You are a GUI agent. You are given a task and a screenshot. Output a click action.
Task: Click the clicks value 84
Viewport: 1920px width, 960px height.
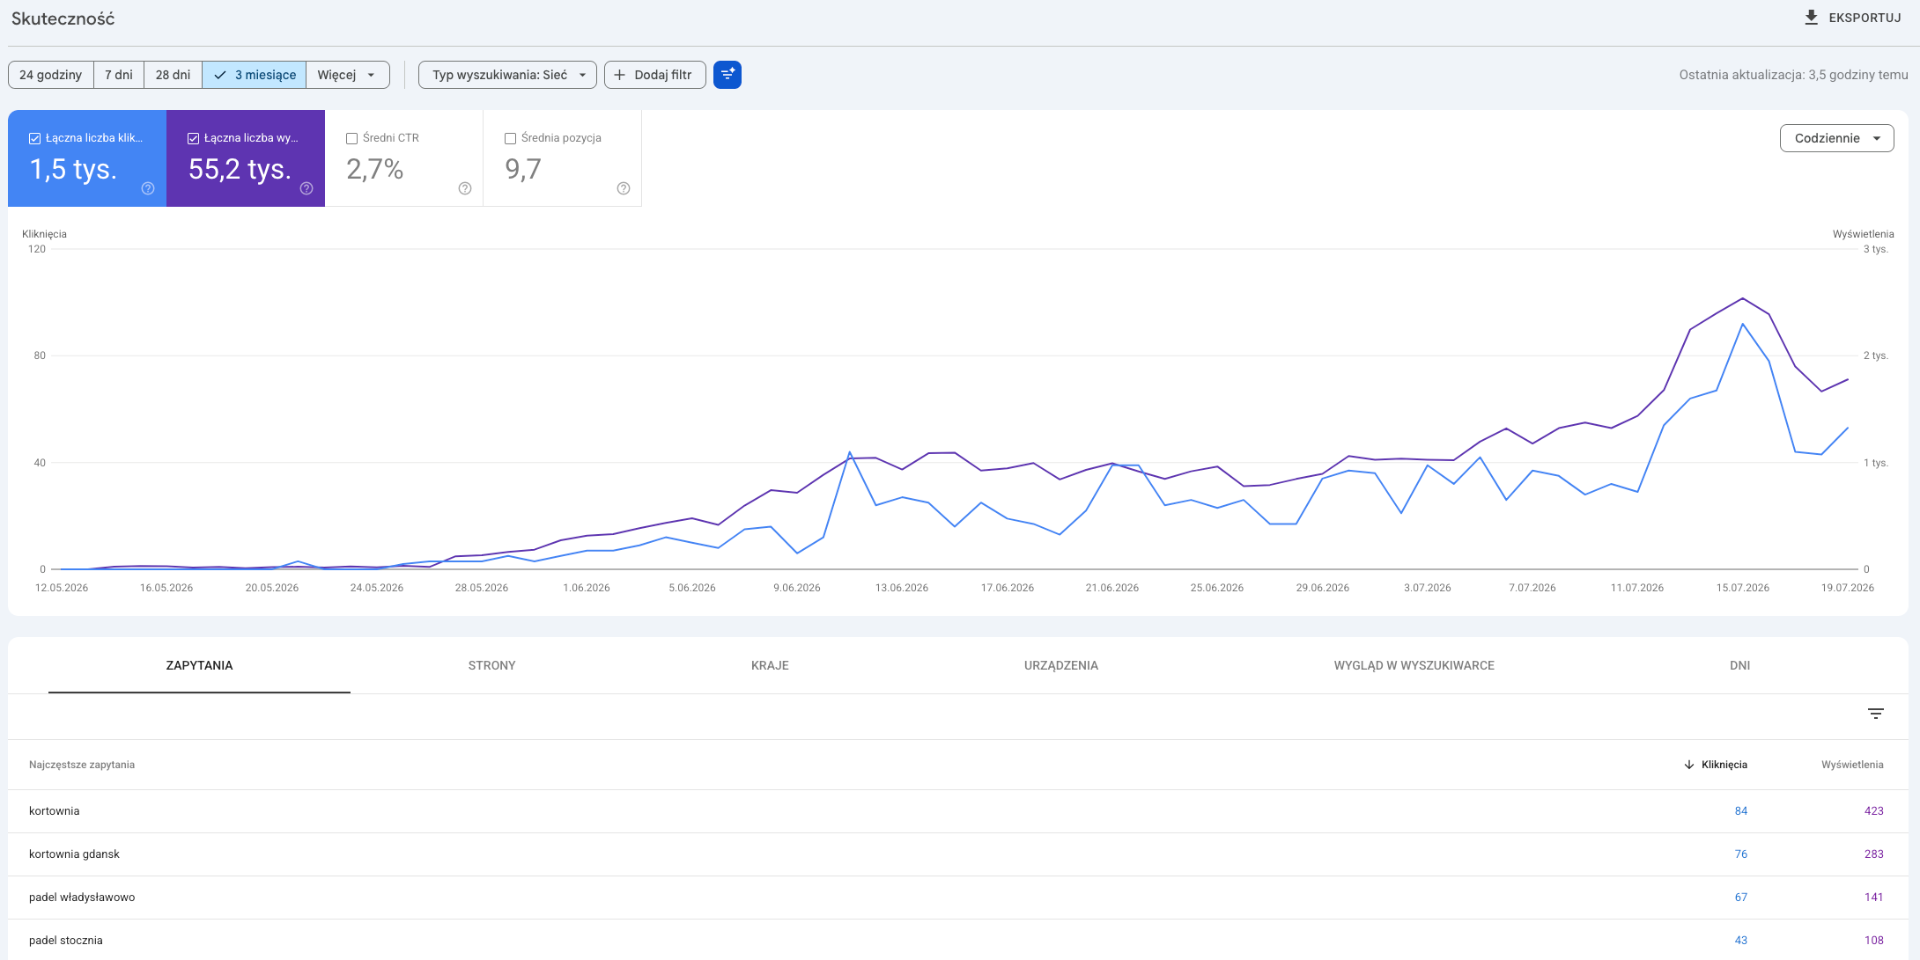1741,811
